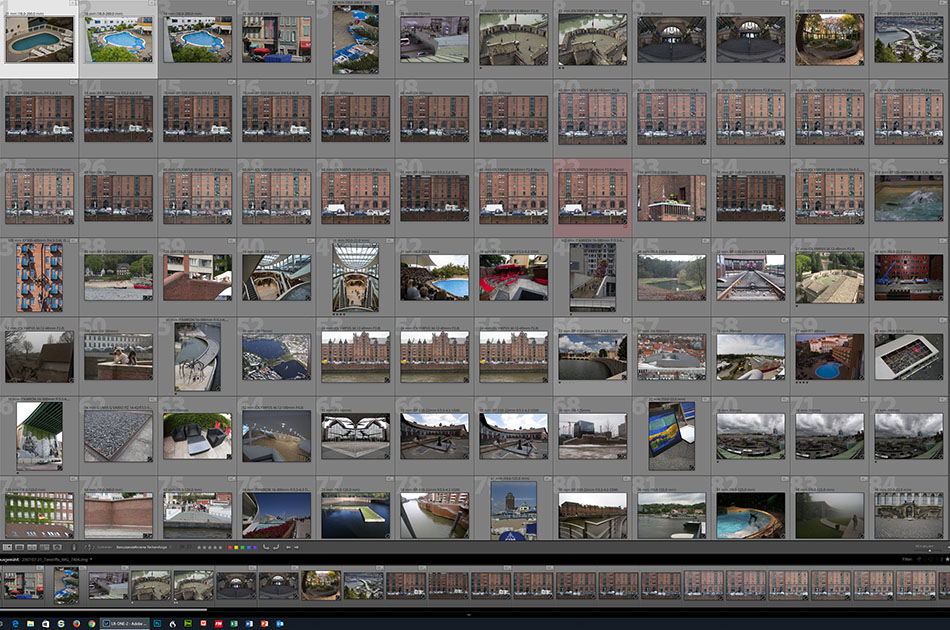Apply the green color label
950x630 pixels.
coord(242,547)
